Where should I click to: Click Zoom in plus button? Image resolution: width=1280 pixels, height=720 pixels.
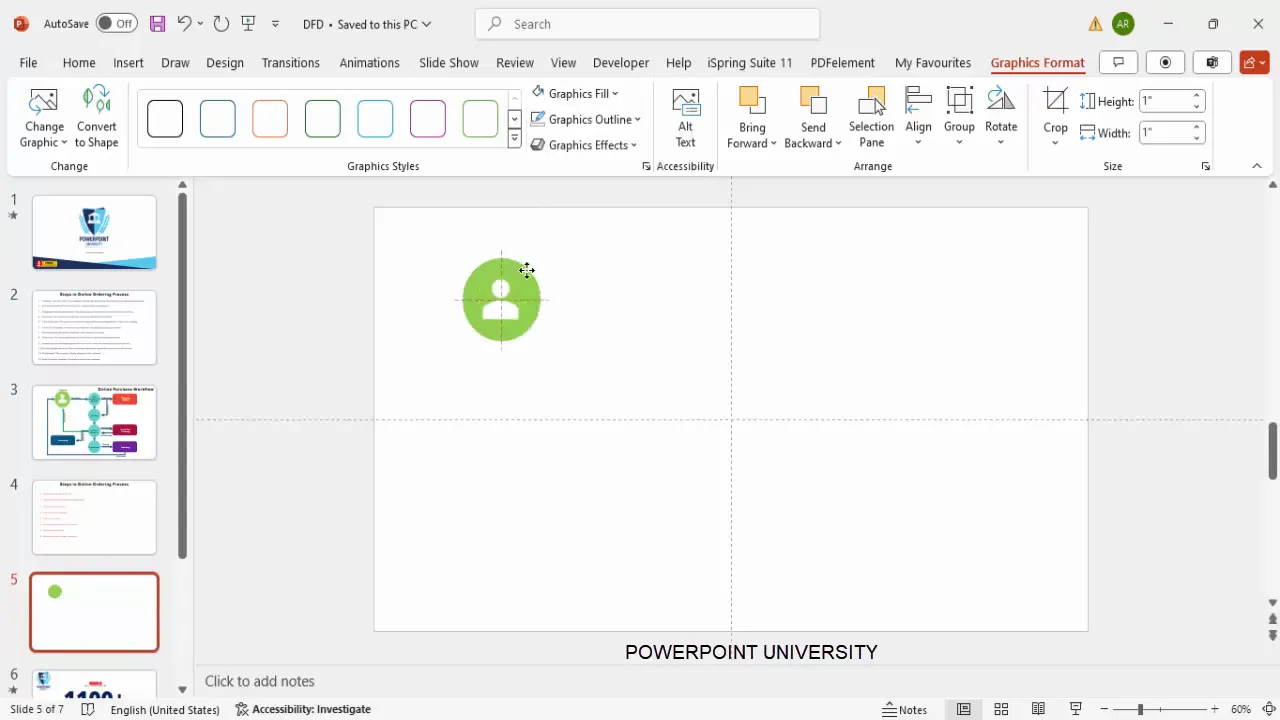(x=1215, y=709)
